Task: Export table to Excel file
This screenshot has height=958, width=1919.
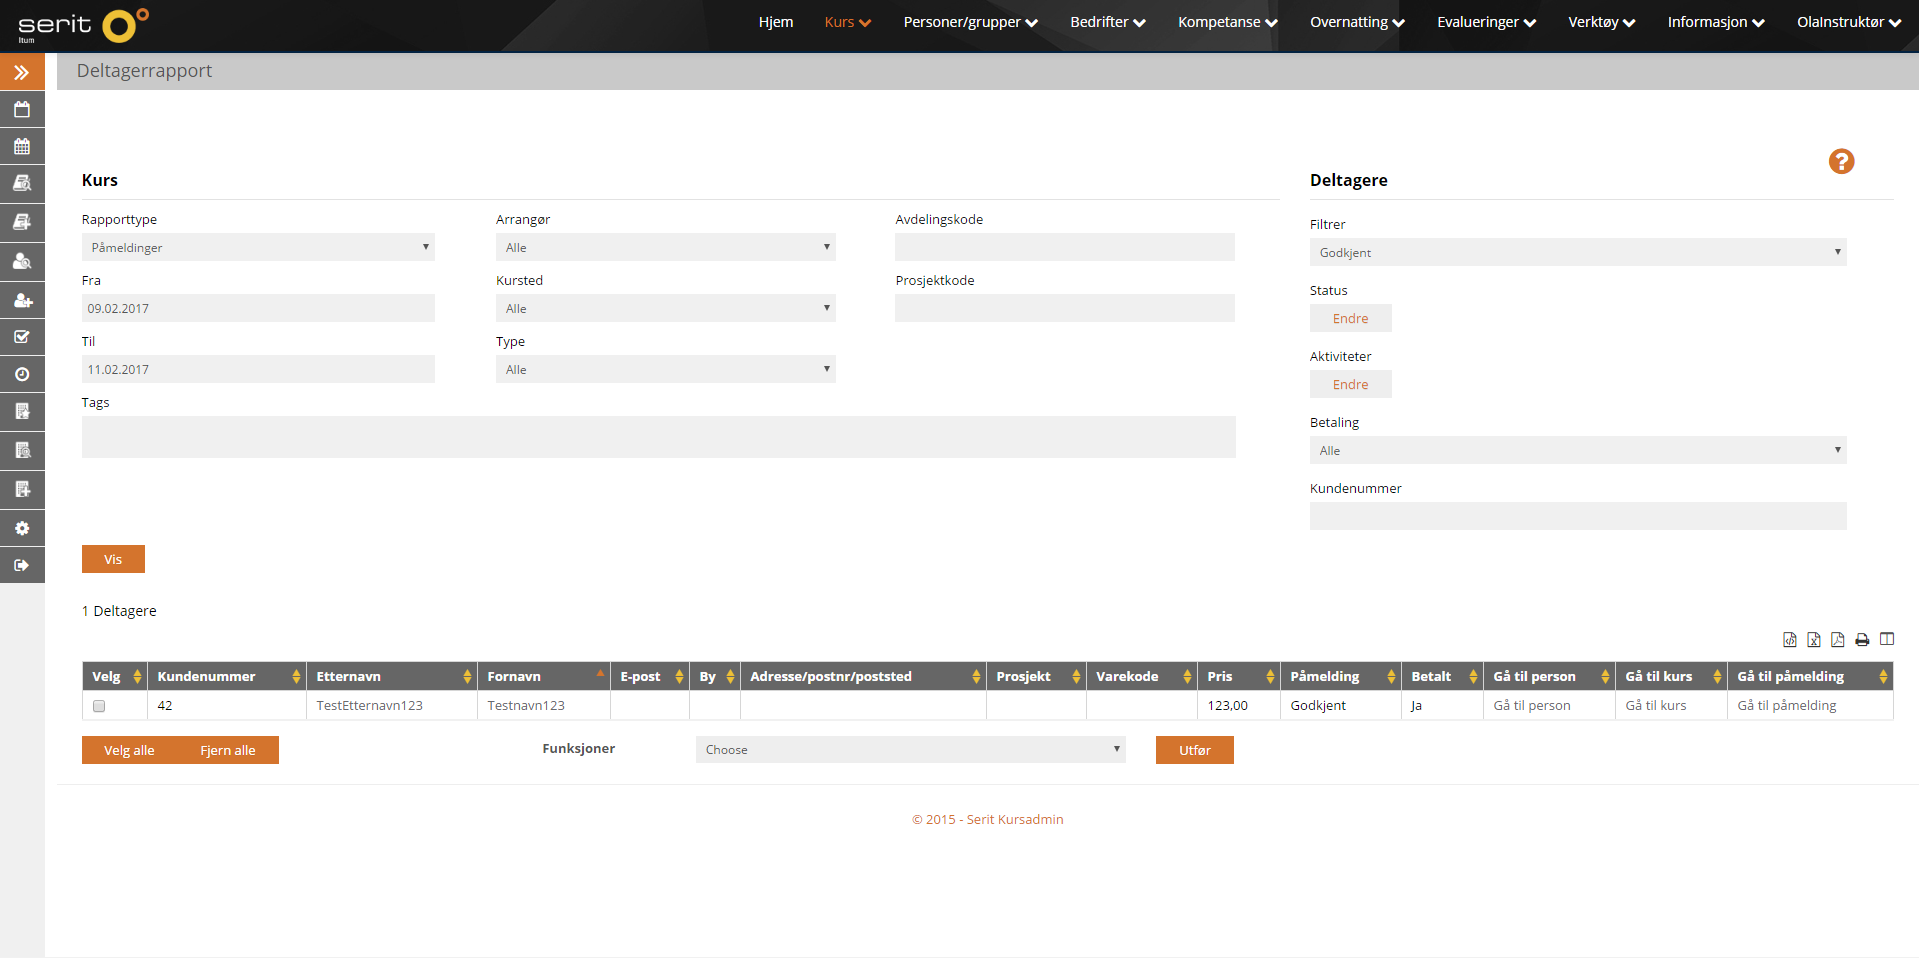Action: coord(1814,640)
